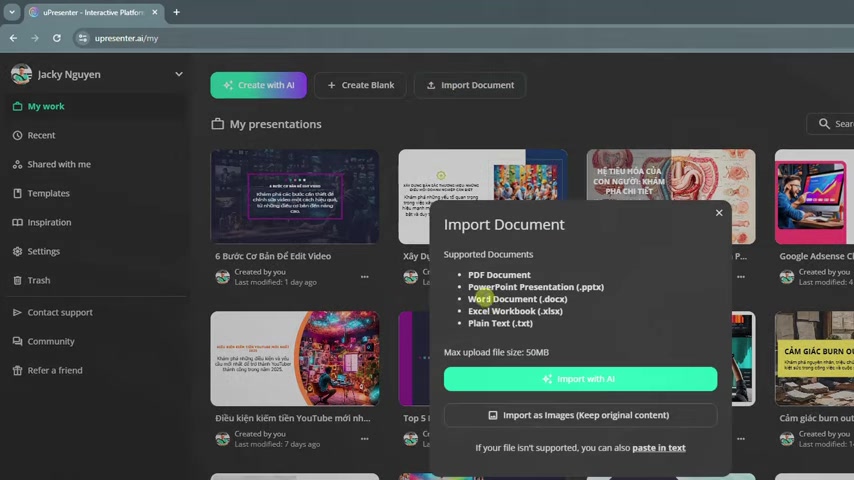Screen dimensions: 854x480
Task: Click Refer a friend in sidebar
Action: tap(95, 370)
